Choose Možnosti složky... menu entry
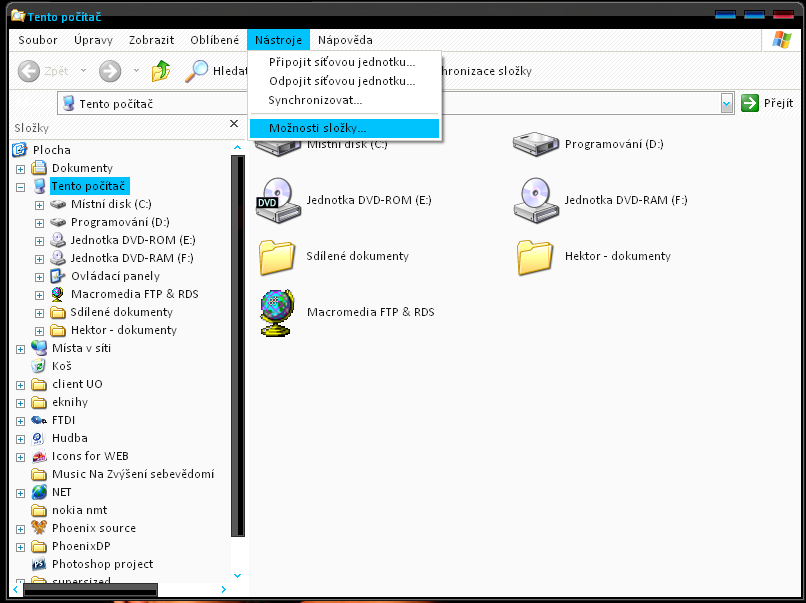806x603 pixels. click(x=344, y=129)
